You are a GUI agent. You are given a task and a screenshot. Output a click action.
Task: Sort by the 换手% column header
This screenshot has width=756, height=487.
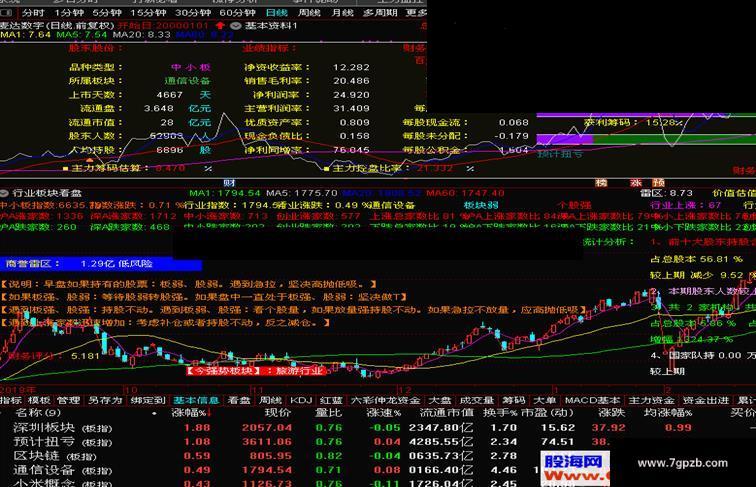[500, 413]
